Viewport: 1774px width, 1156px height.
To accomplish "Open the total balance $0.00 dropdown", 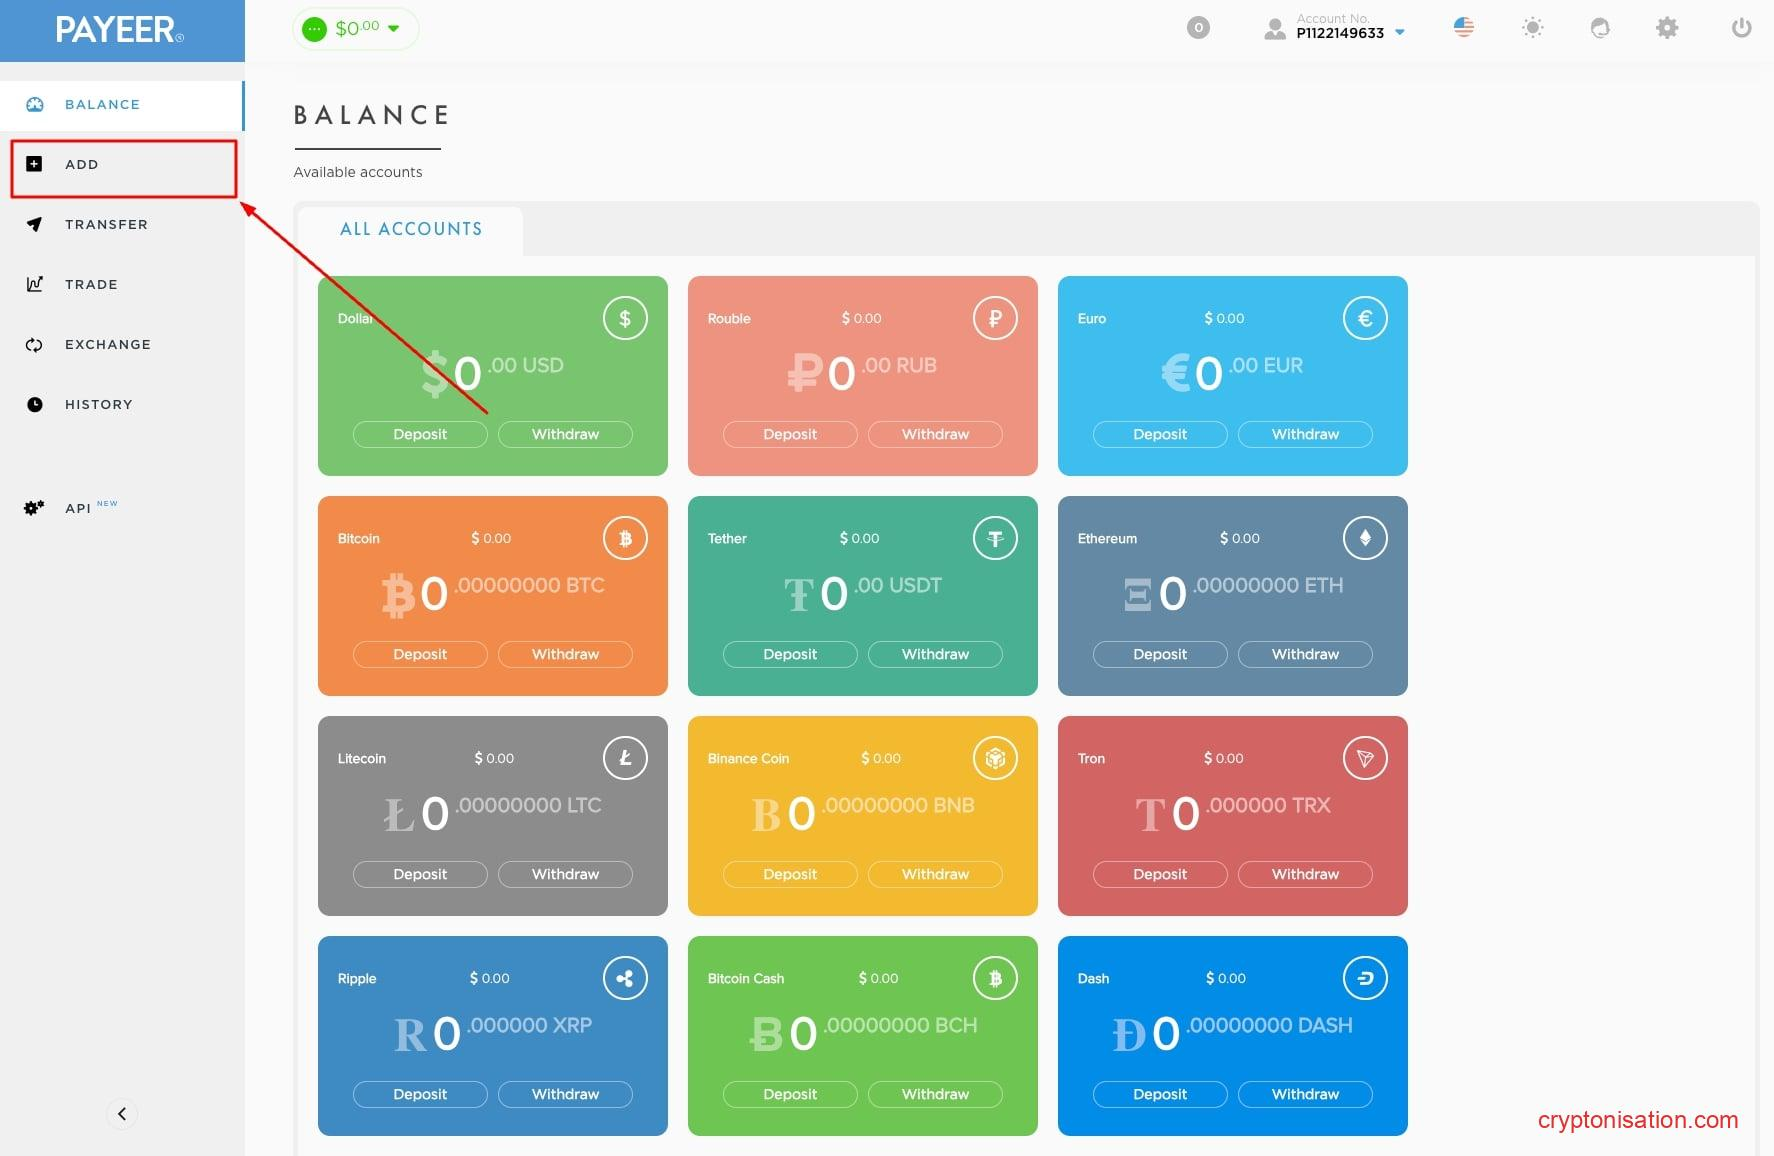I will pos(356,29).
